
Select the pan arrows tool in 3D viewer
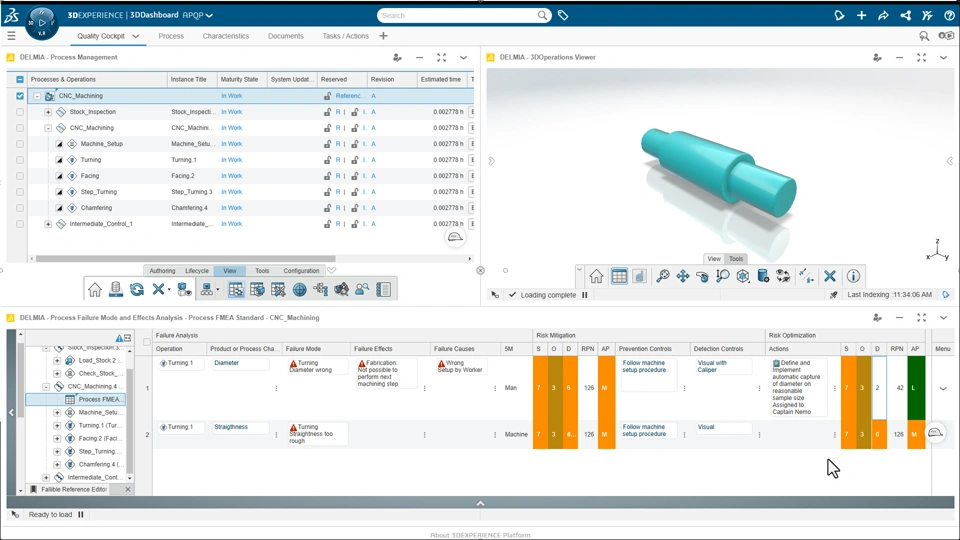pyautogui.click(x=683, y=276)
